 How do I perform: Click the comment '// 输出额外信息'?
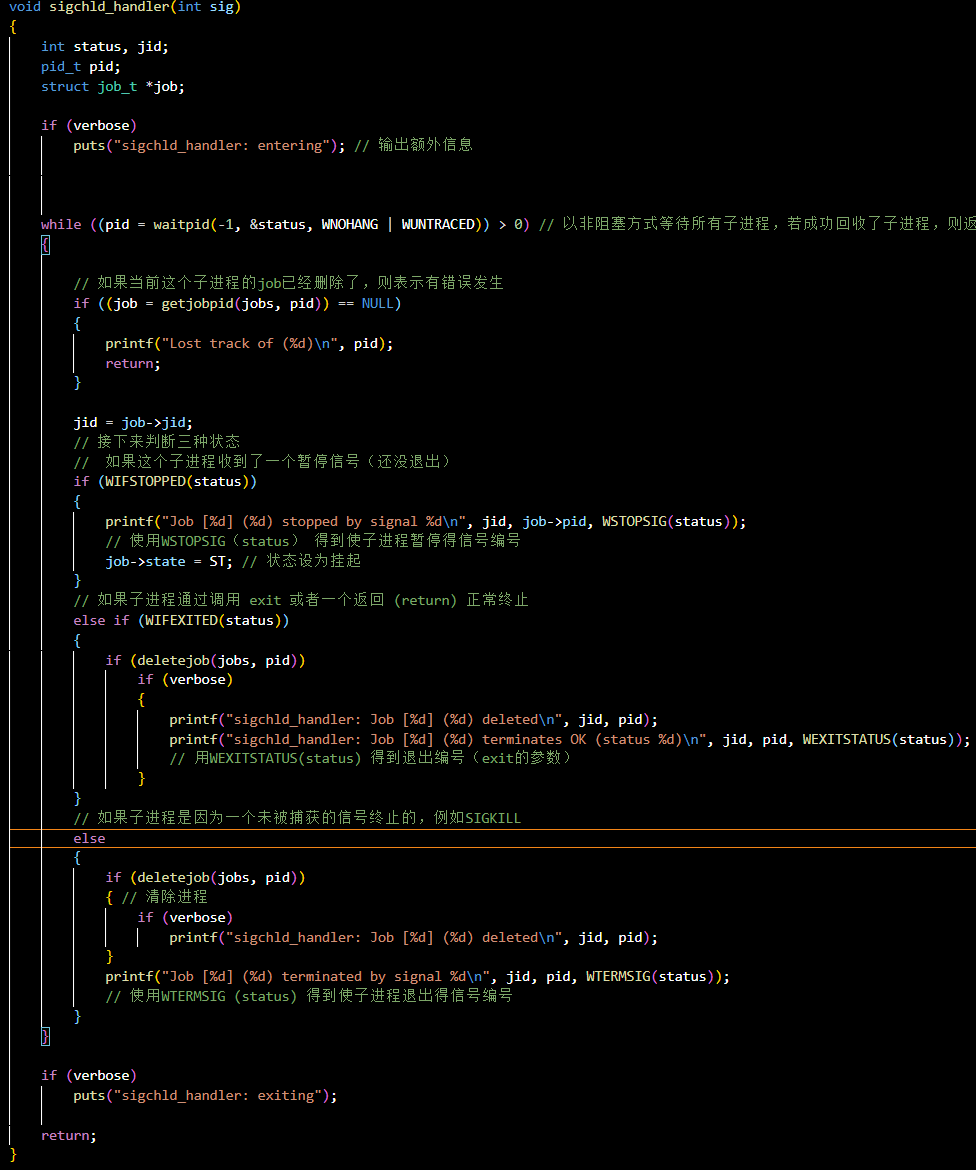(x=413, y=145)
